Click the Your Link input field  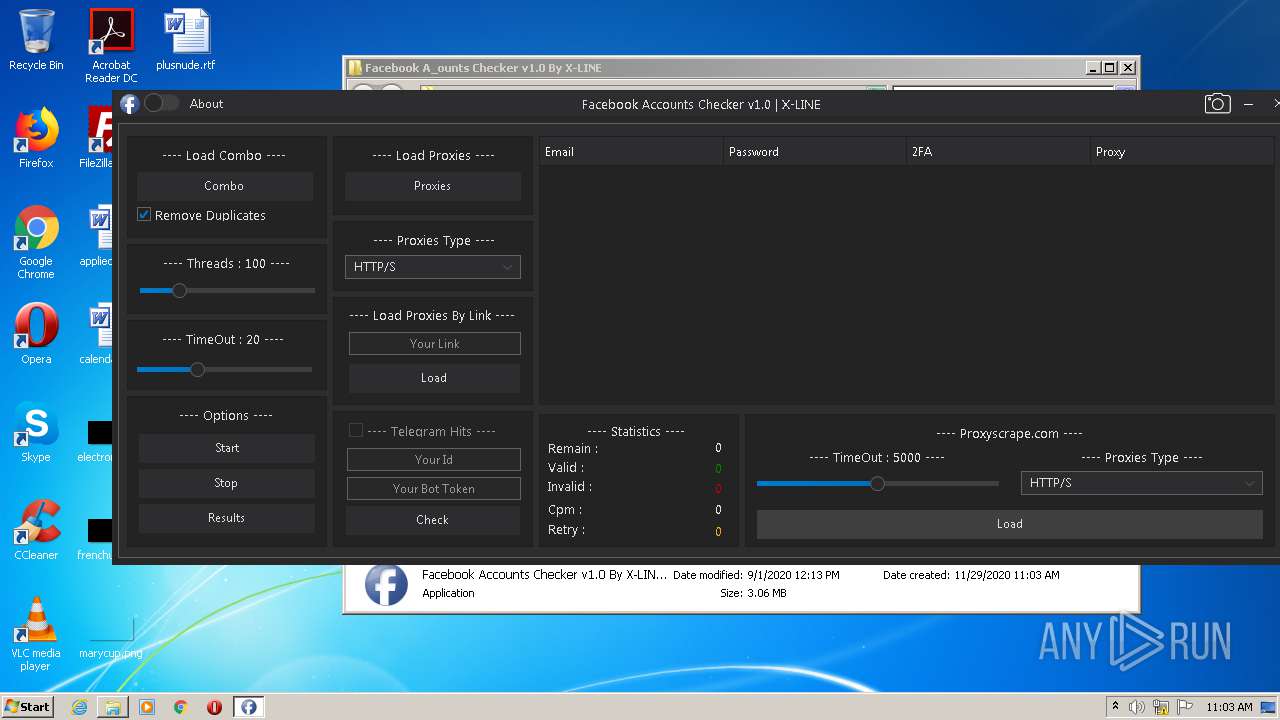tap(435, 344)
